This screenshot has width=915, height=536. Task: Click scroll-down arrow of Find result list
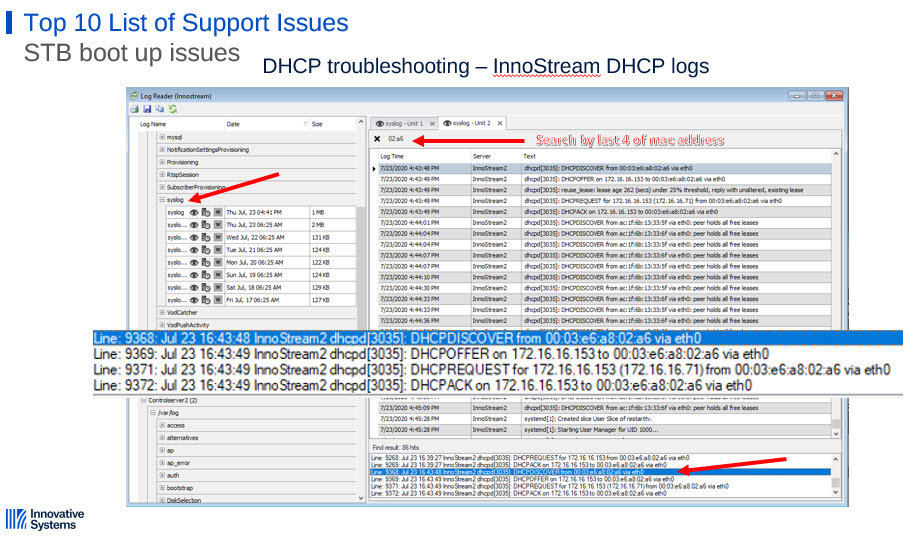coord(836,492)
